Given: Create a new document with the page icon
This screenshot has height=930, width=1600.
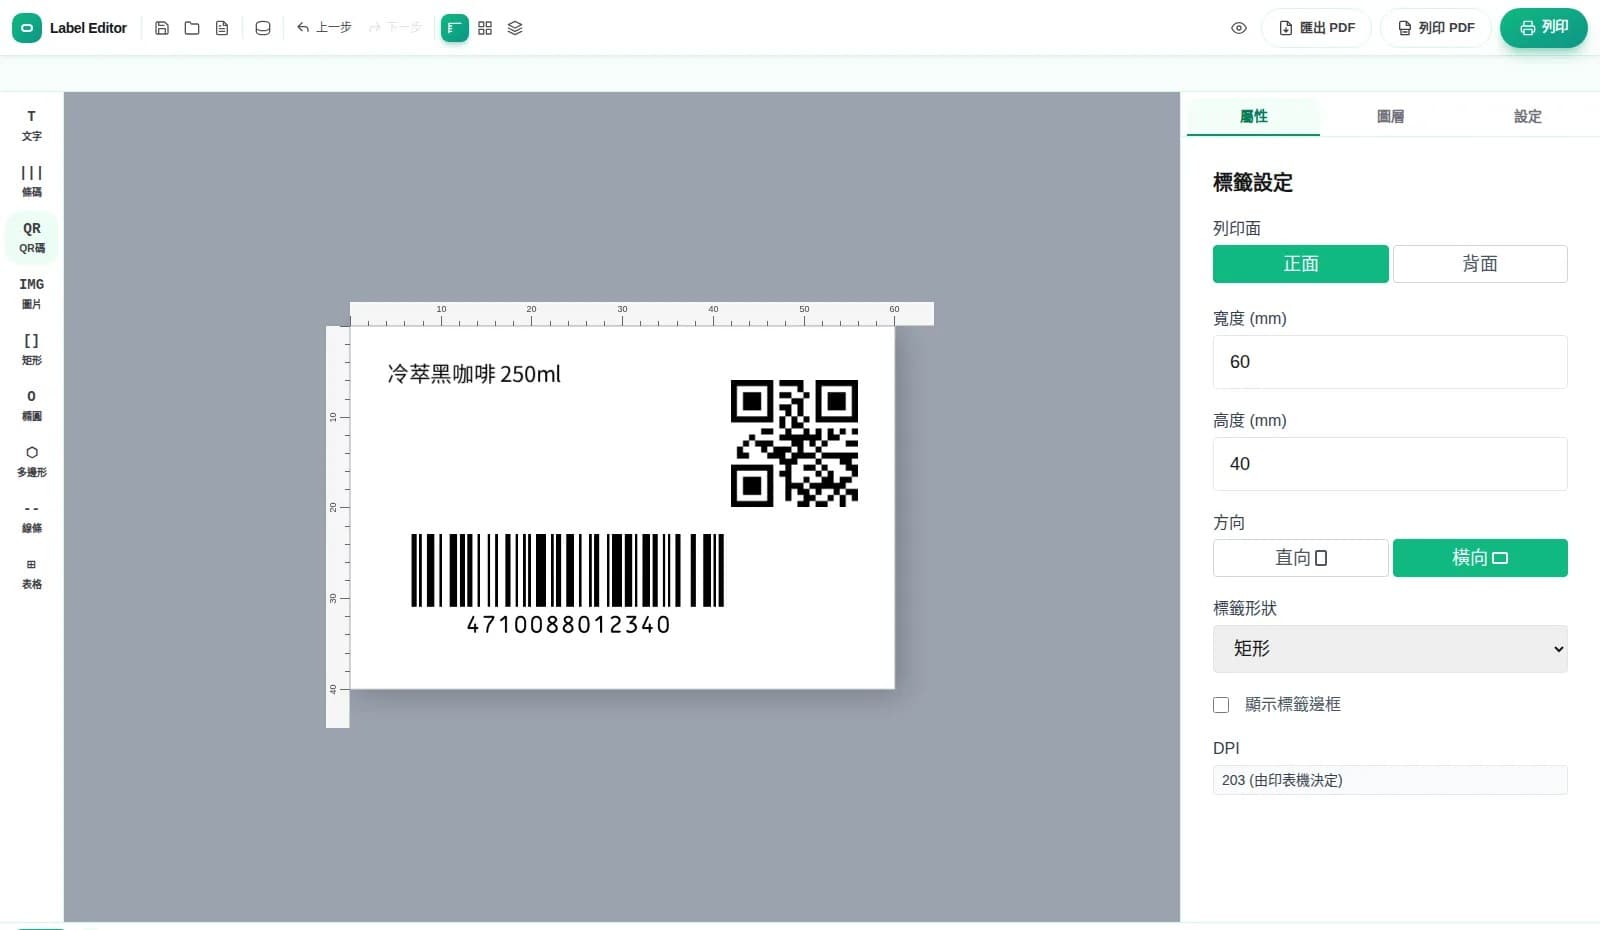Looking at the screenshot, I should (222, 28).
